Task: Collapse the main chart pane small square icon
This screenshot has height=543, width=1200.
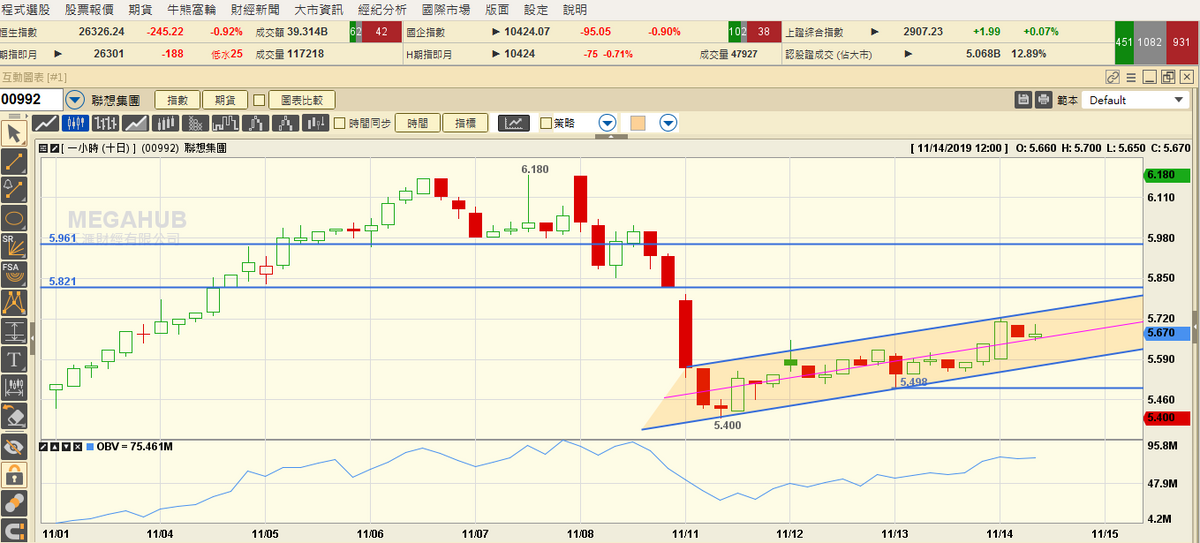Action: pos(43,148)
